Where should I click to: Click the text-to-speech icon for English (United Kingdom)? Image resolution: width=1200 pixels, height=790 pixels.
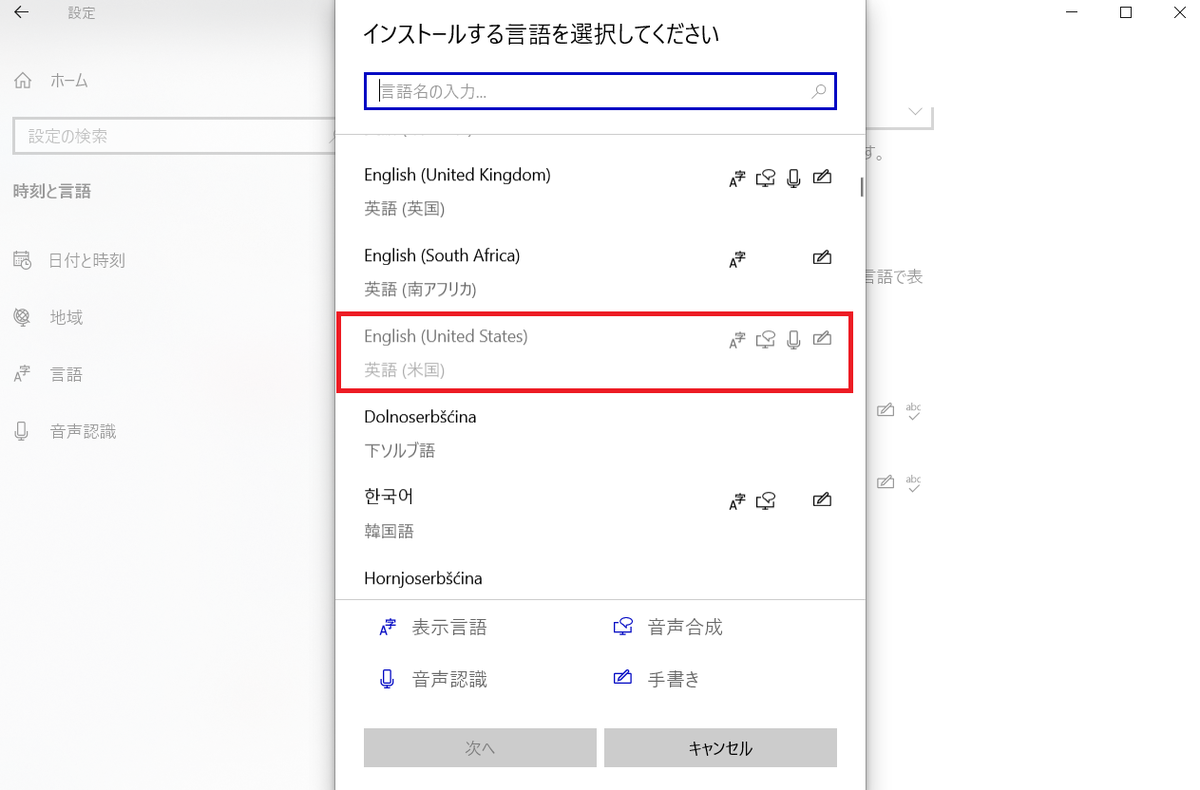pyautogui.click(x=765, y=178)
